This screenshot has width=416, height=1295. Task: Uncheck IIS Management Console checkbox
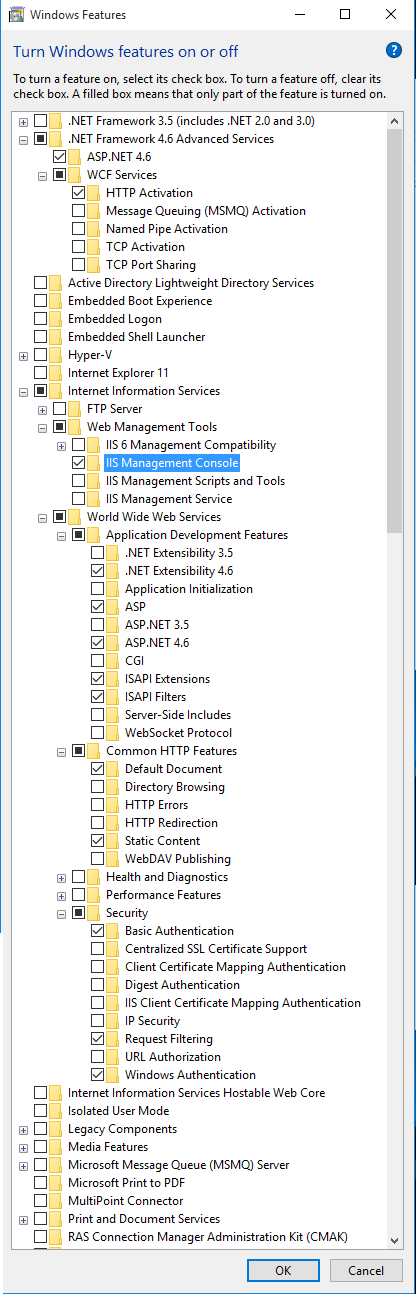point(78,463)
